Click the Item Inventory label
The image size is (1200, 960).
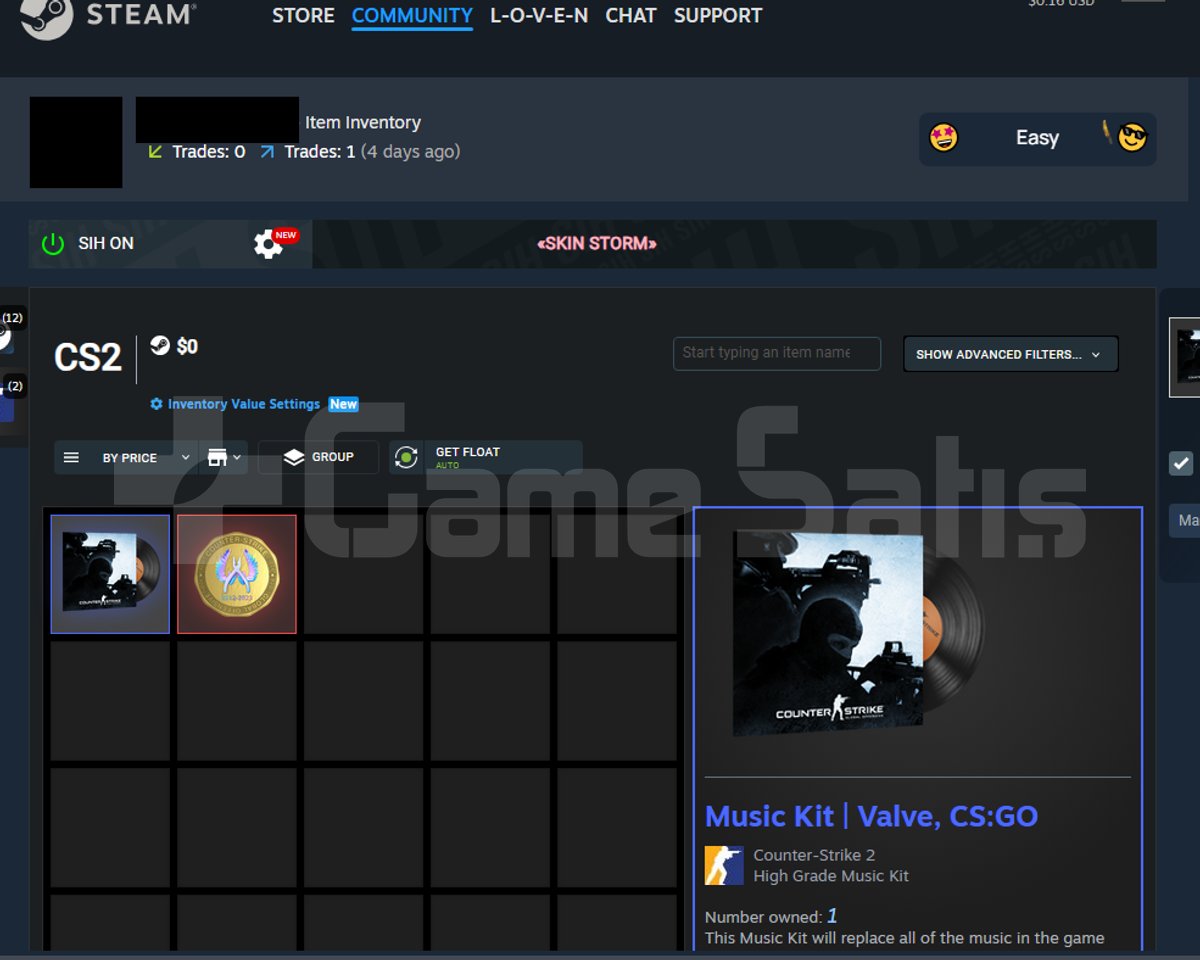[363, 122]
